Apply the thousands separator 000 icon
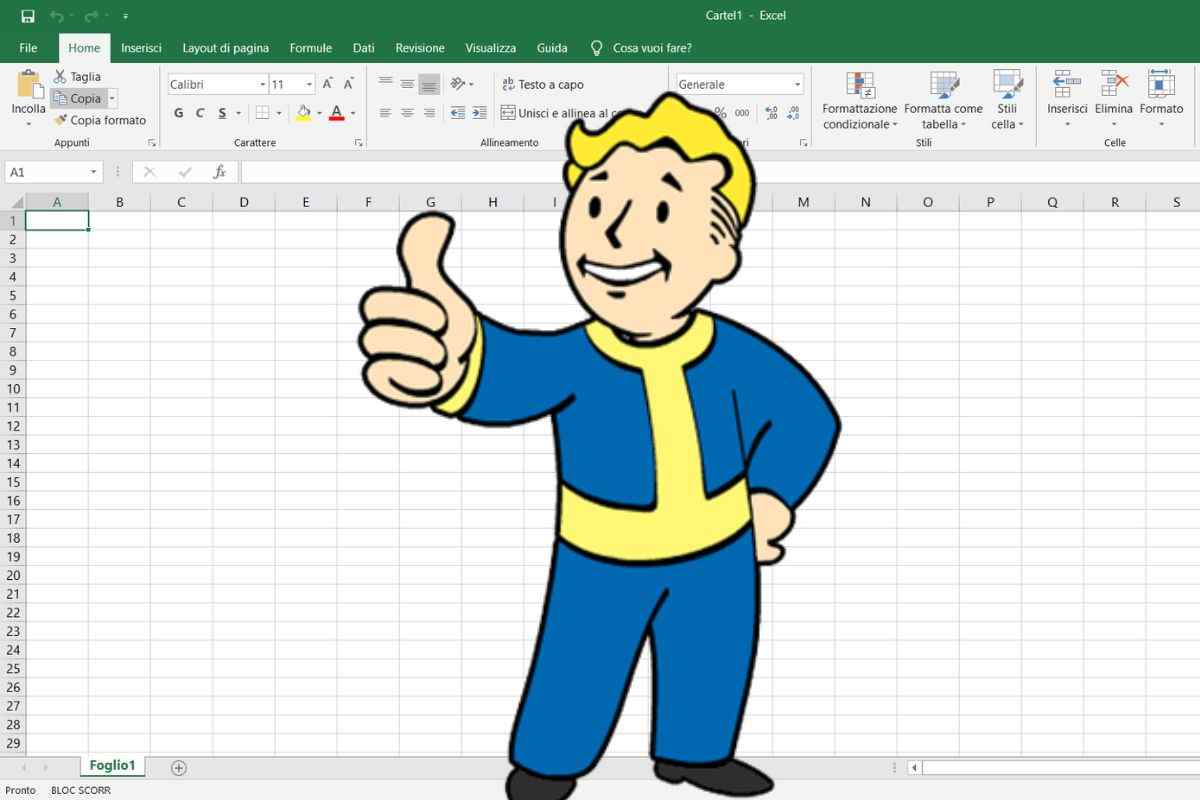This screenshot has height=800, width=1200. coord(742,113)
